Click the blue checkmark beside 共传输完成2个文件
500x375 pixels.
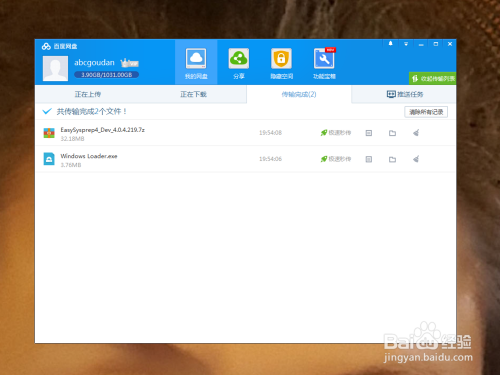(47, 111)
